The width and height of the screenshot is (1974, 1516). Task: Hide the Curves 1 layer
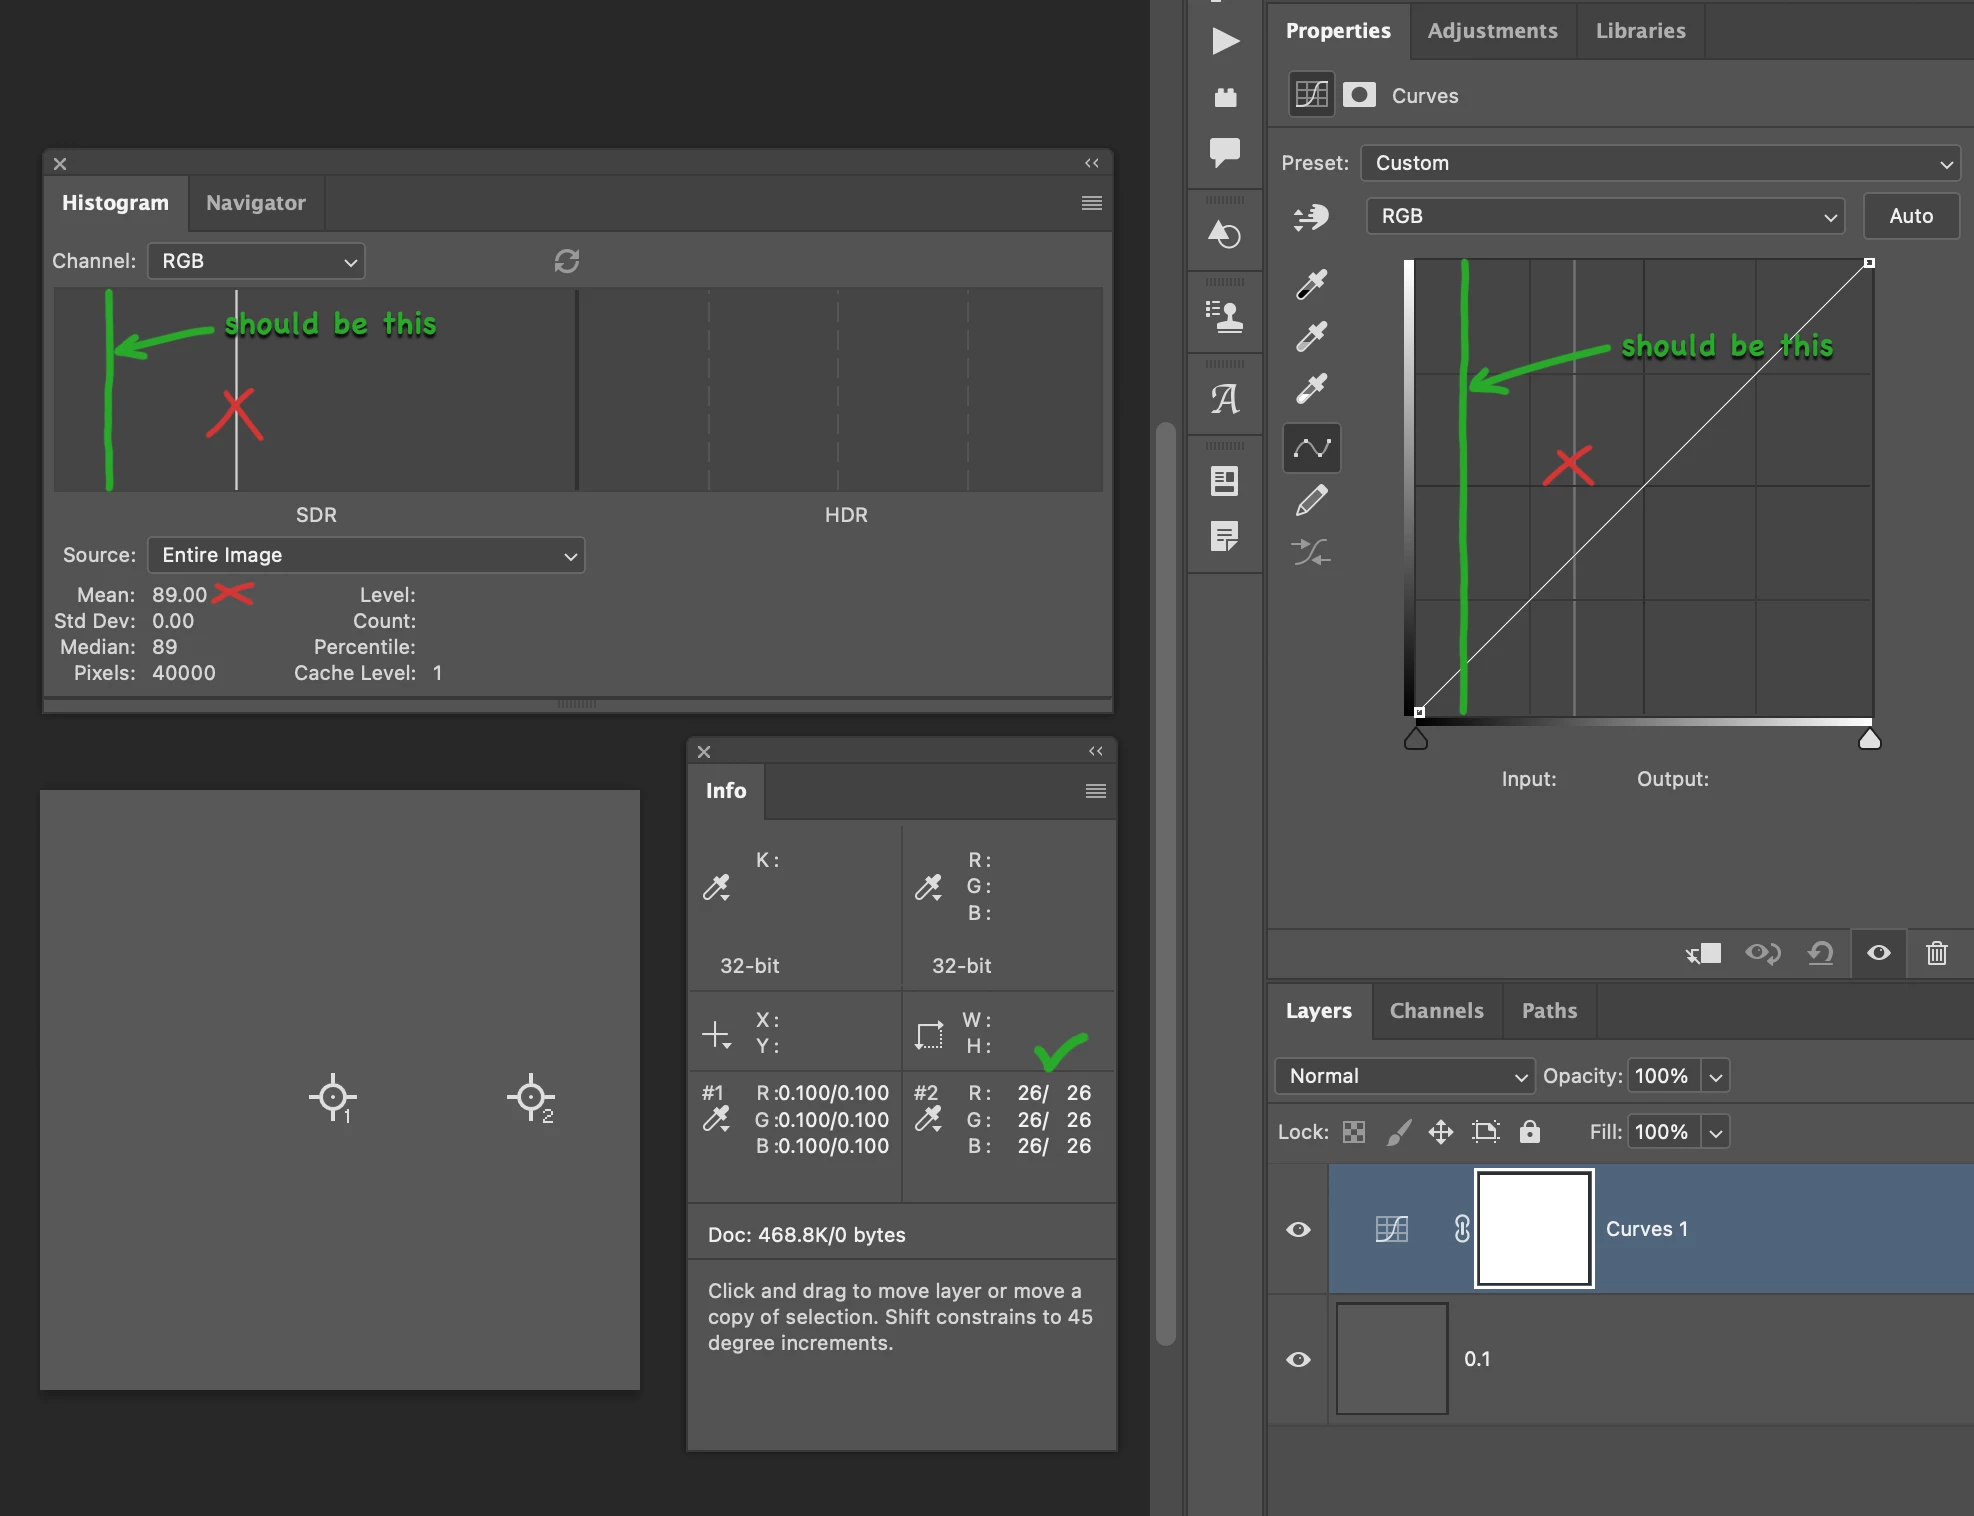(x=1298, y=1229)
